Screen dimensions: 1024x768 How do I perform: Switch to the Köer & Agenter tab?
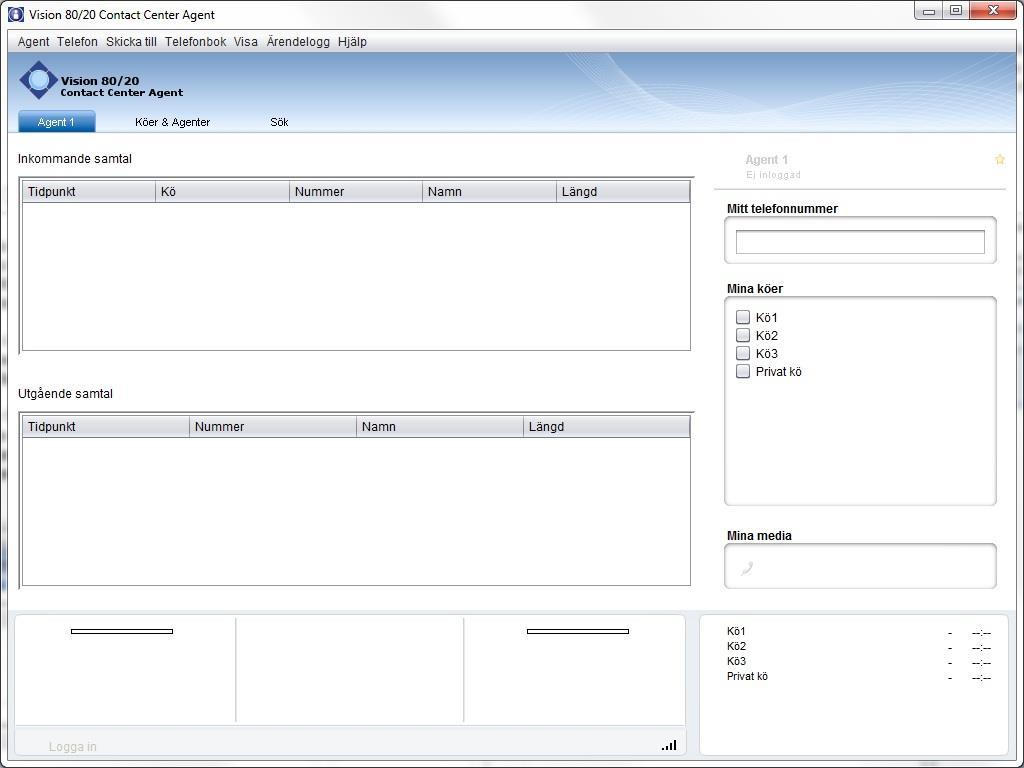[x=172, y=122]
